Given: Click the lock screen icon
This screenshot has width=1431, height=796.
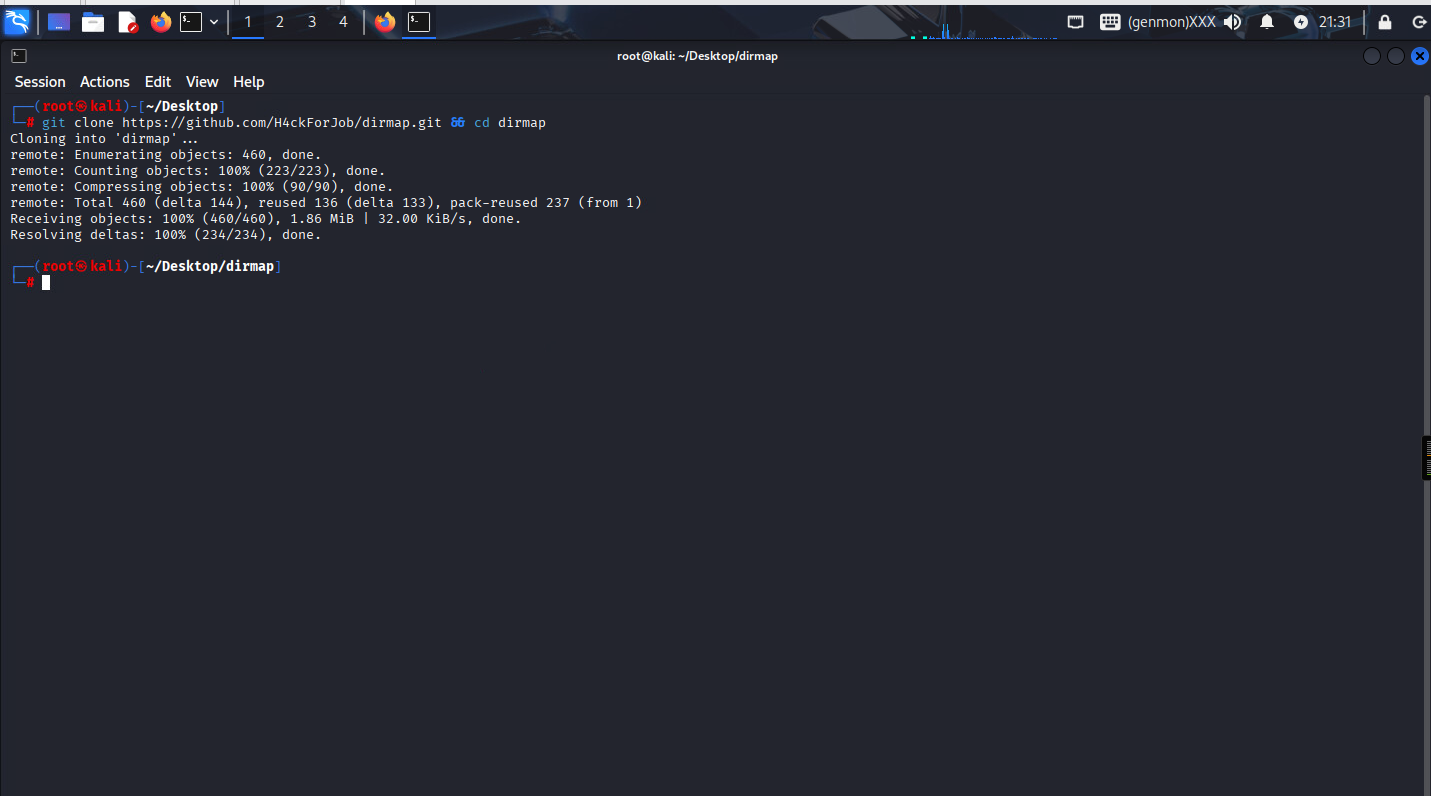Looking at the screenshot, I should click(1385, 22).
